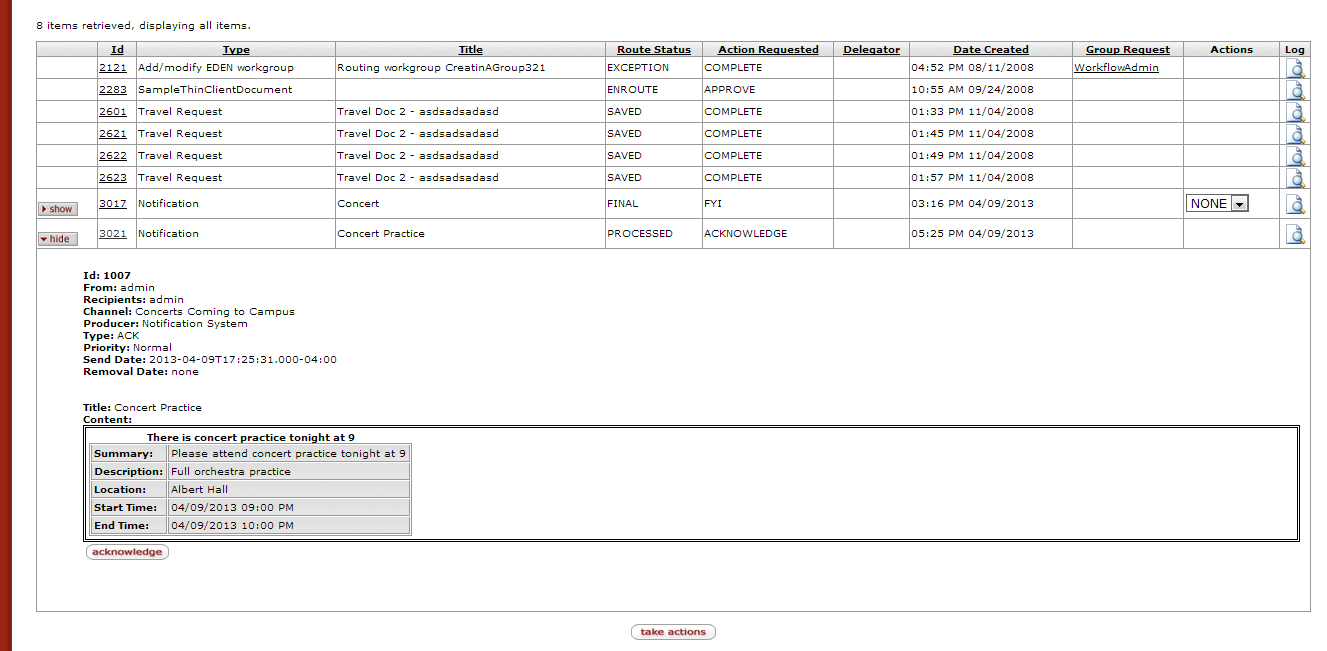This screenshot has height=651, width=1327.
Task: Expand row 3017 with show button
Action: click(x=57, y=209)
